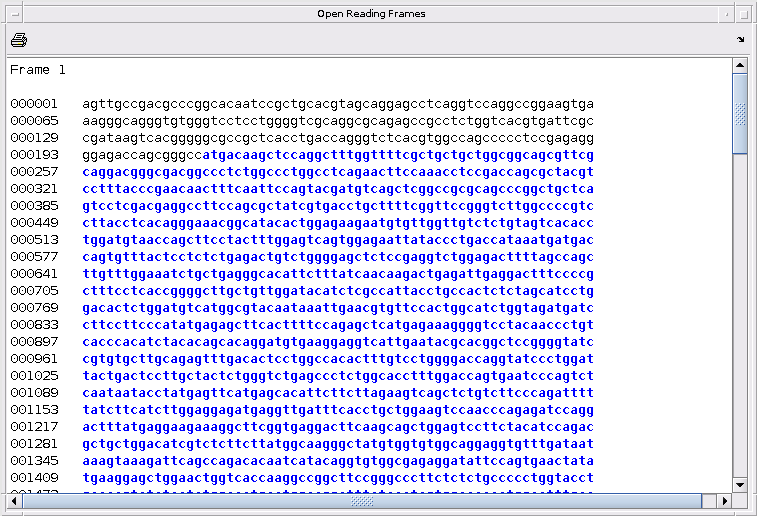The height and width of the screenshot is (516, 757).
Task: Click line number 000513
Action: [34, 239]
